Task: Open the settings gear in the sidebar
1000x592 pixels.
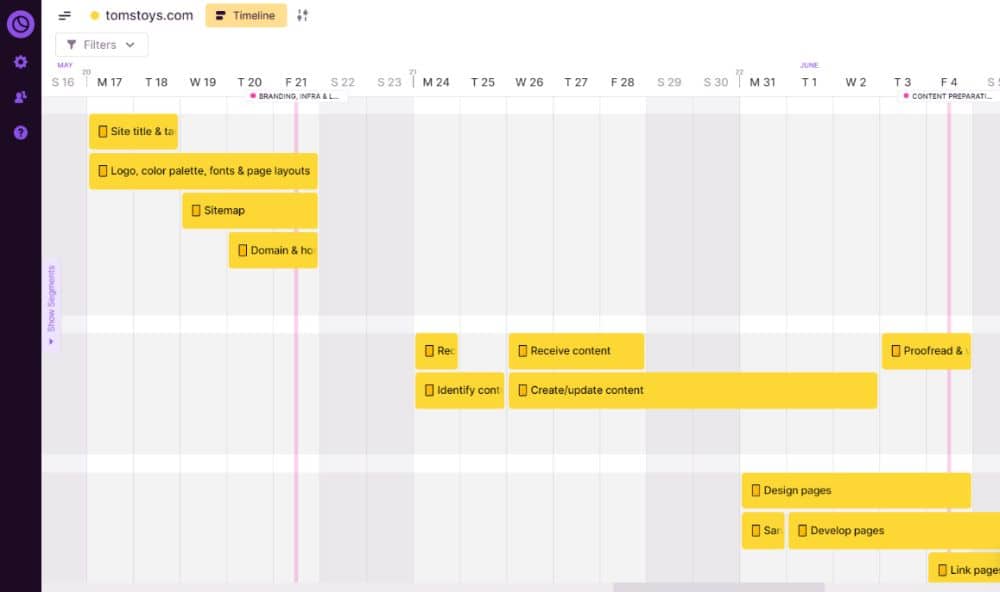Action: [x=20, y=62]
